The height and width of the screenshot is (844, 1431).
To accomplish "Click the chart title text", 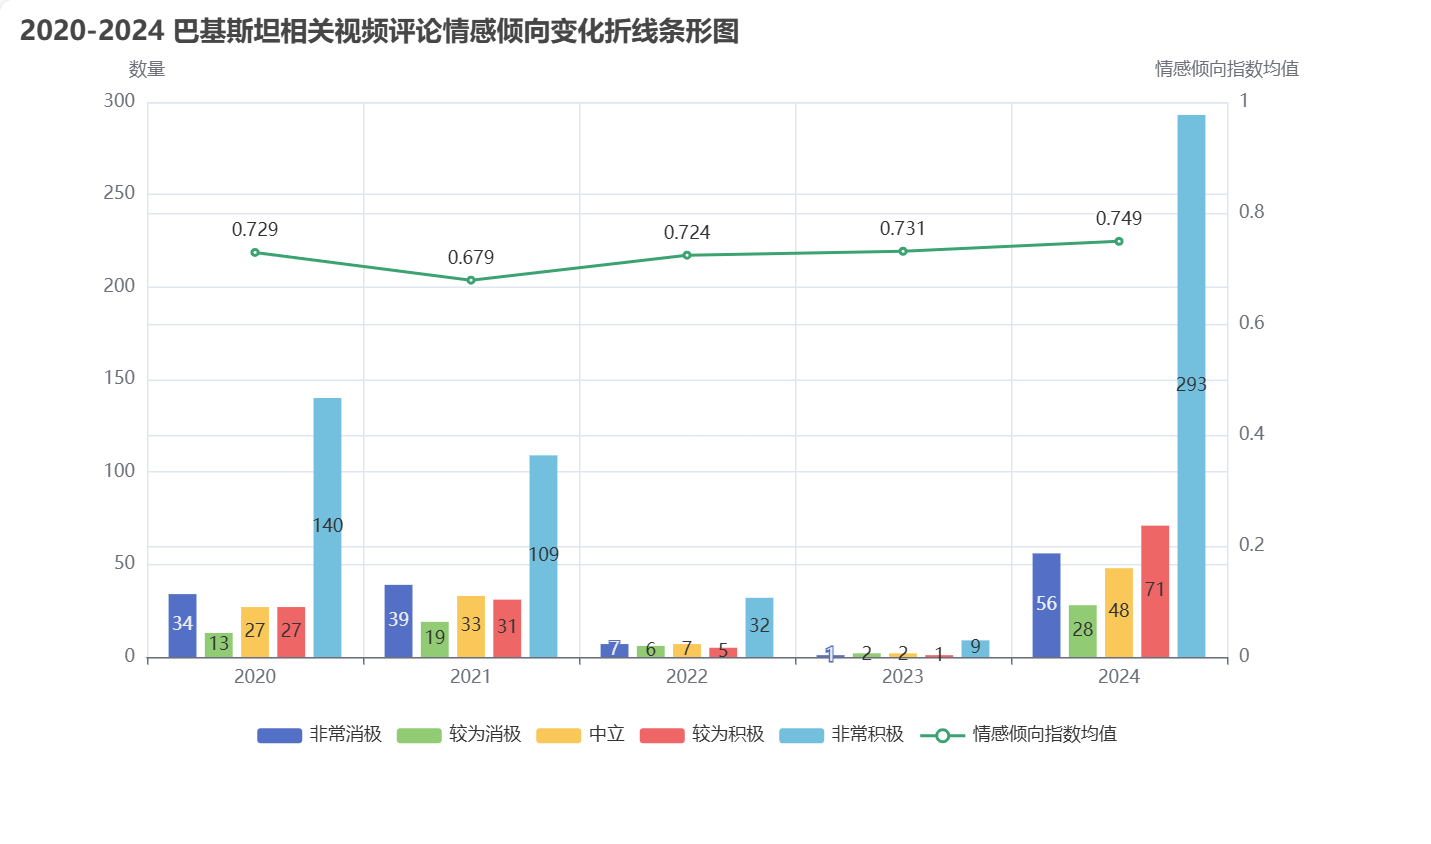I will coord(379,31).
